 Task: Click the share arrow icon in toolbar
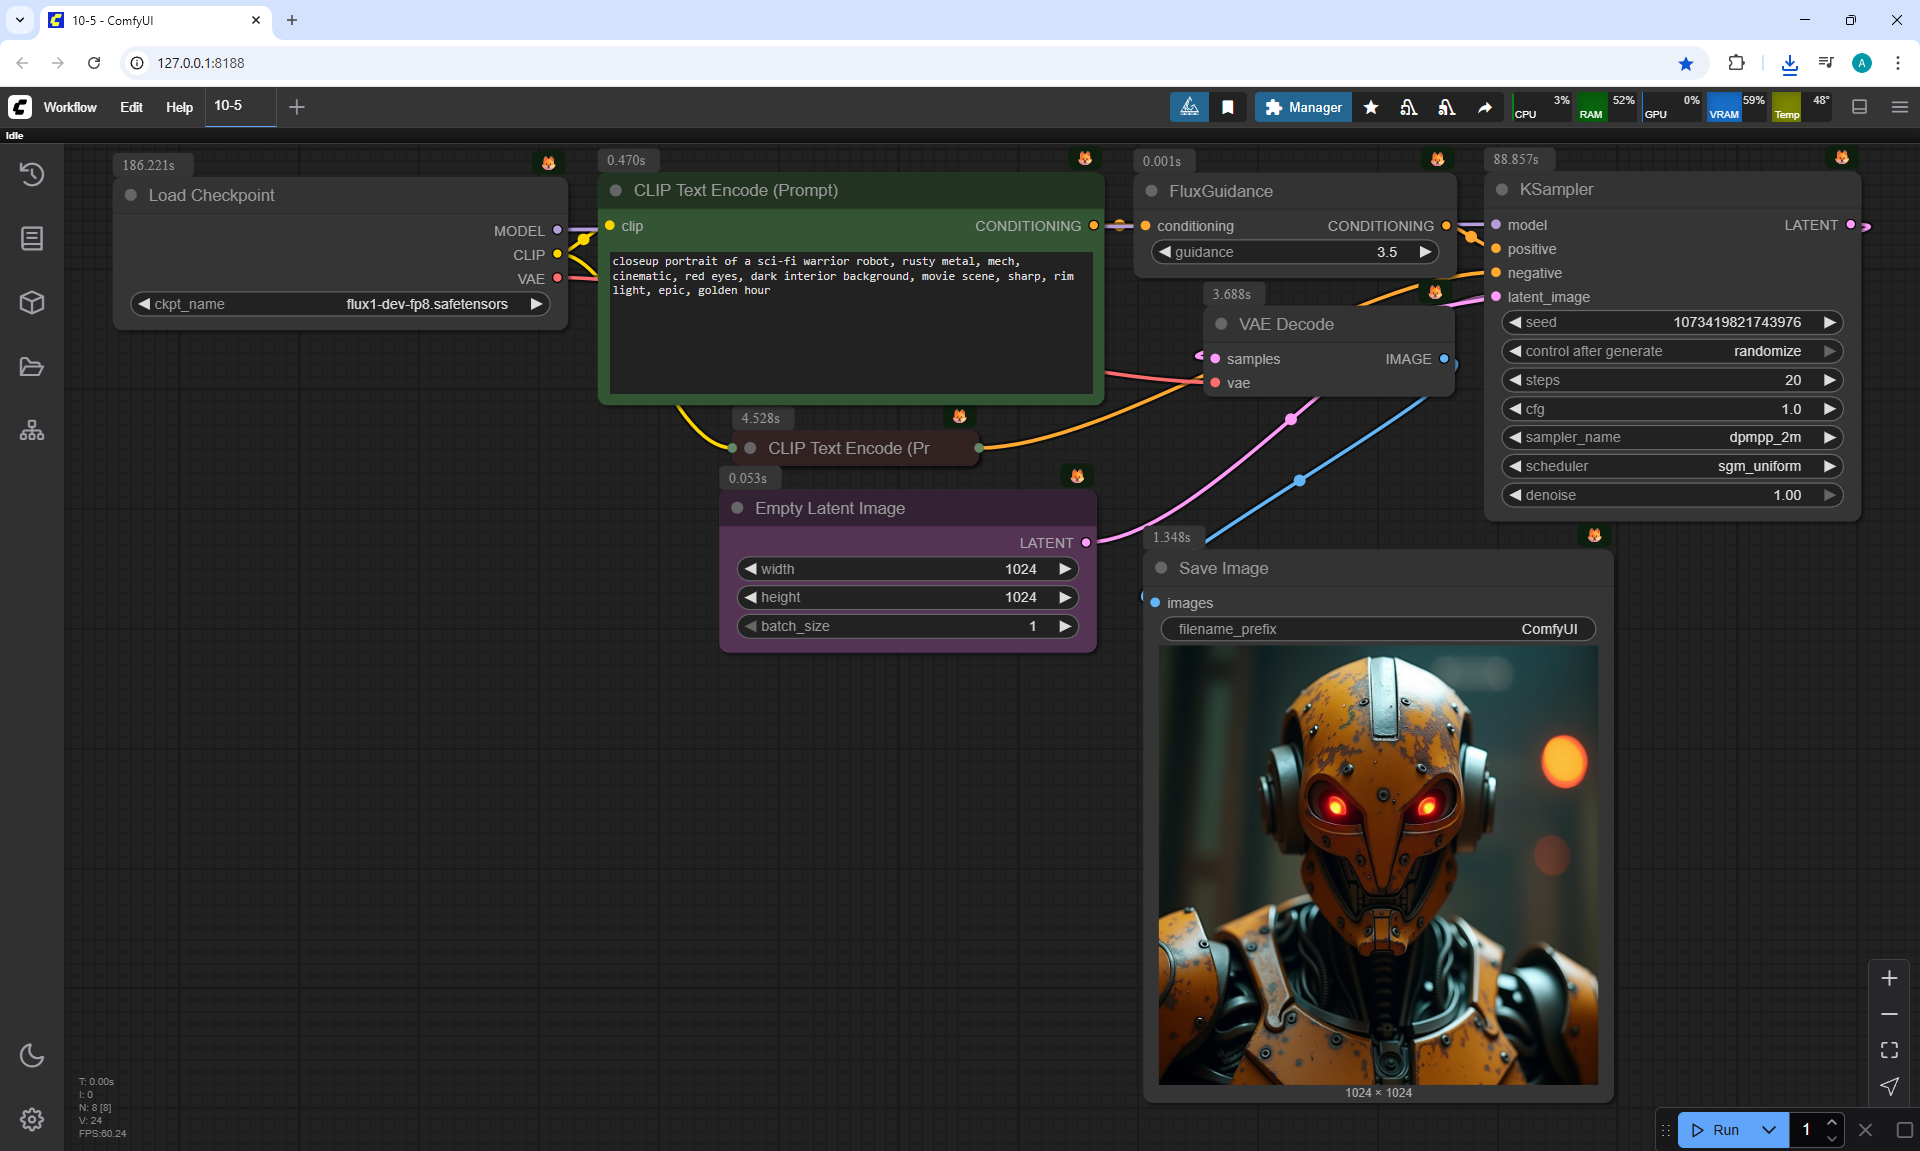[1485, 107]
